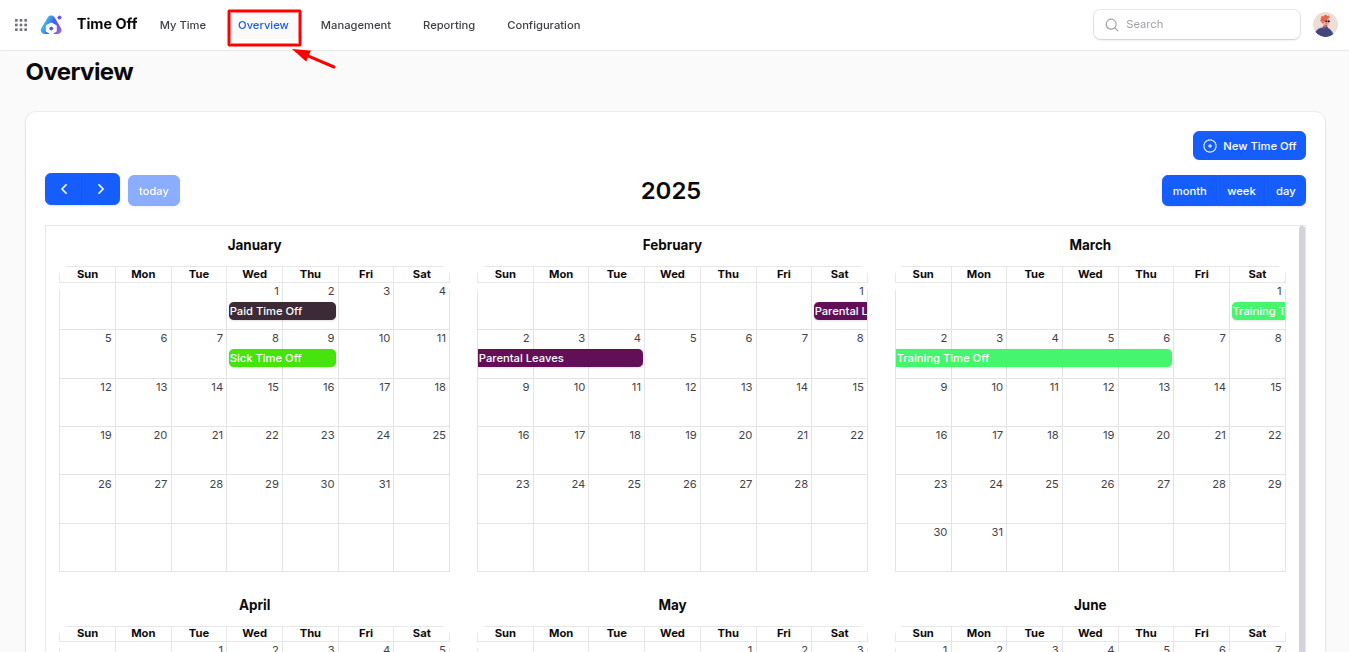This screenshot has width=1349, height=652.
Task: Jump to today in the calendar
Action: [154, 191]
